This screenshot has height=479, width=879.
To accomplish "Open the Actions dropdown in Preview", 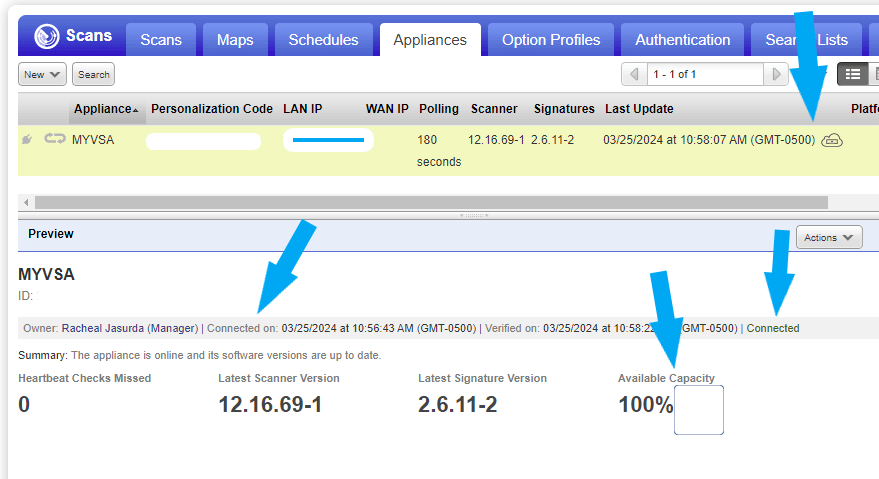I will (829, 237).
